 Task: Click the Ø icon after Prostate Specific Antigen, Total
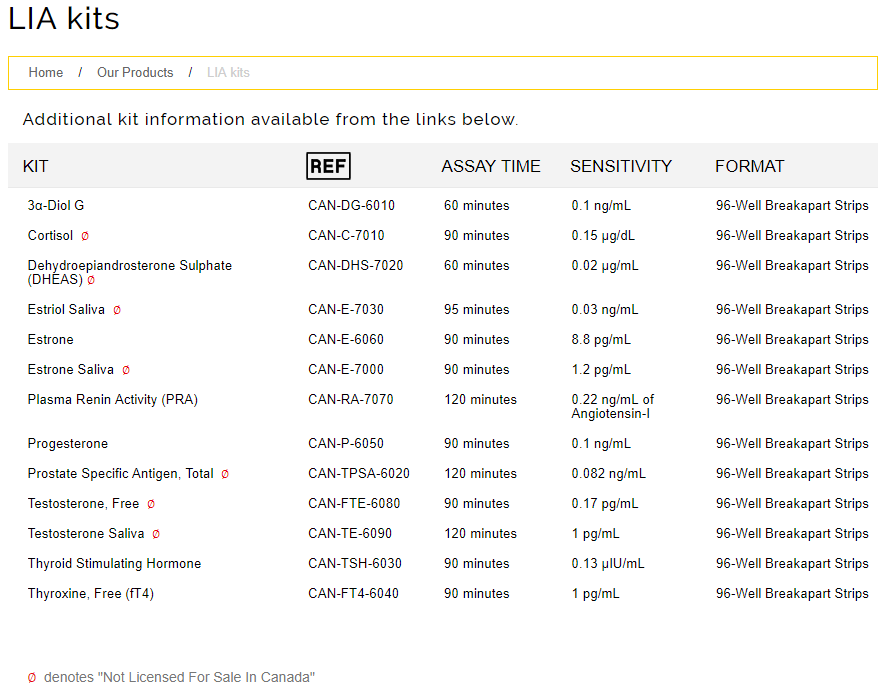[225, 474]
